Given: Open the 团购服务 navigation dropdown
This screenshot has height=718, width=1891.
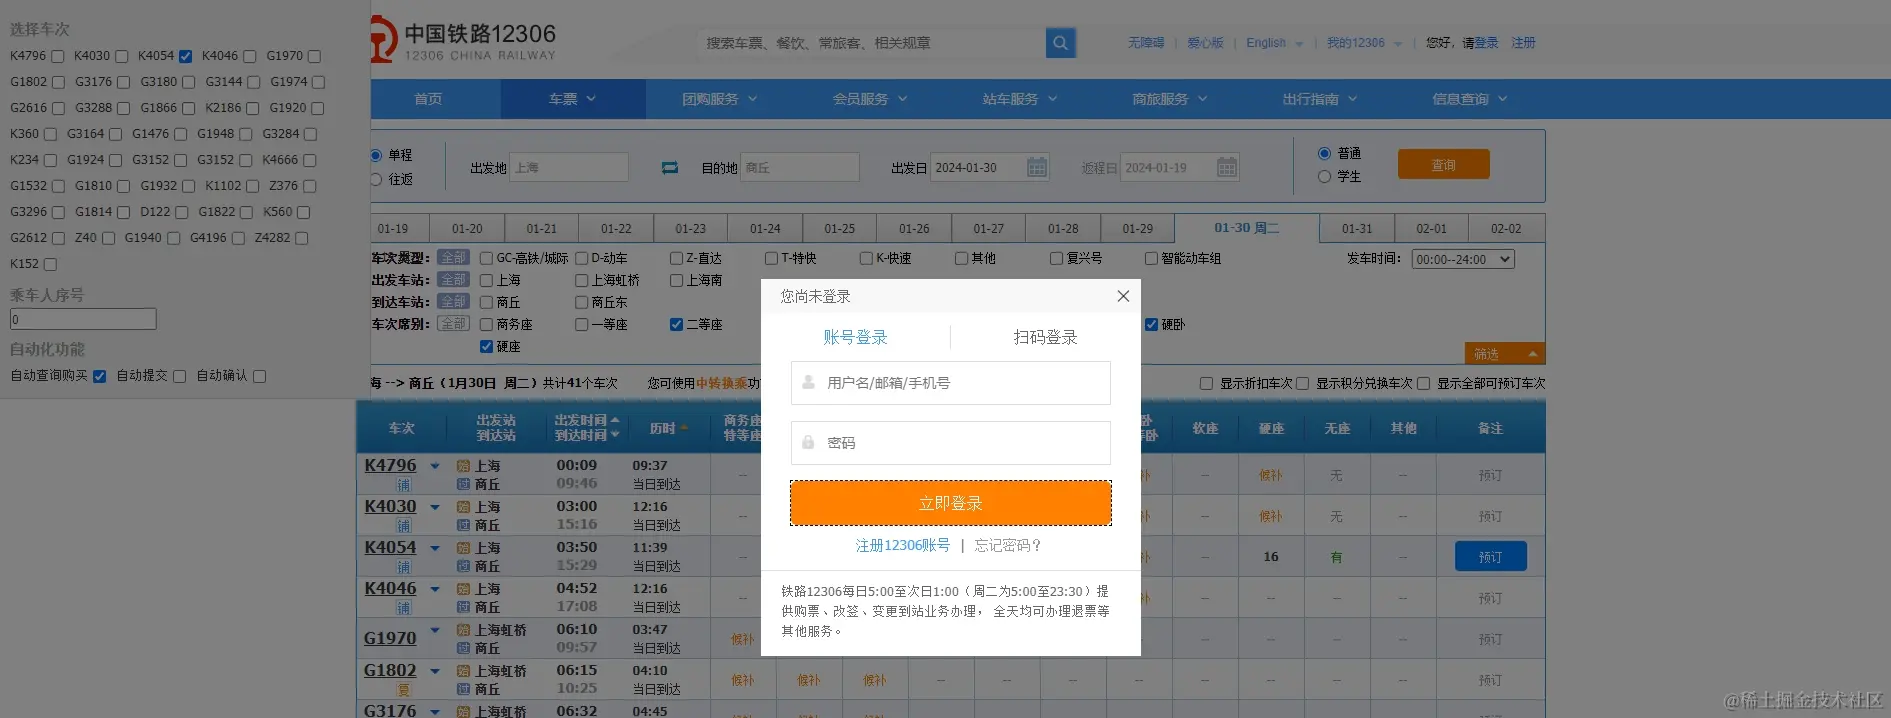Looking at the screenshot, I should (x=720, y=99).
